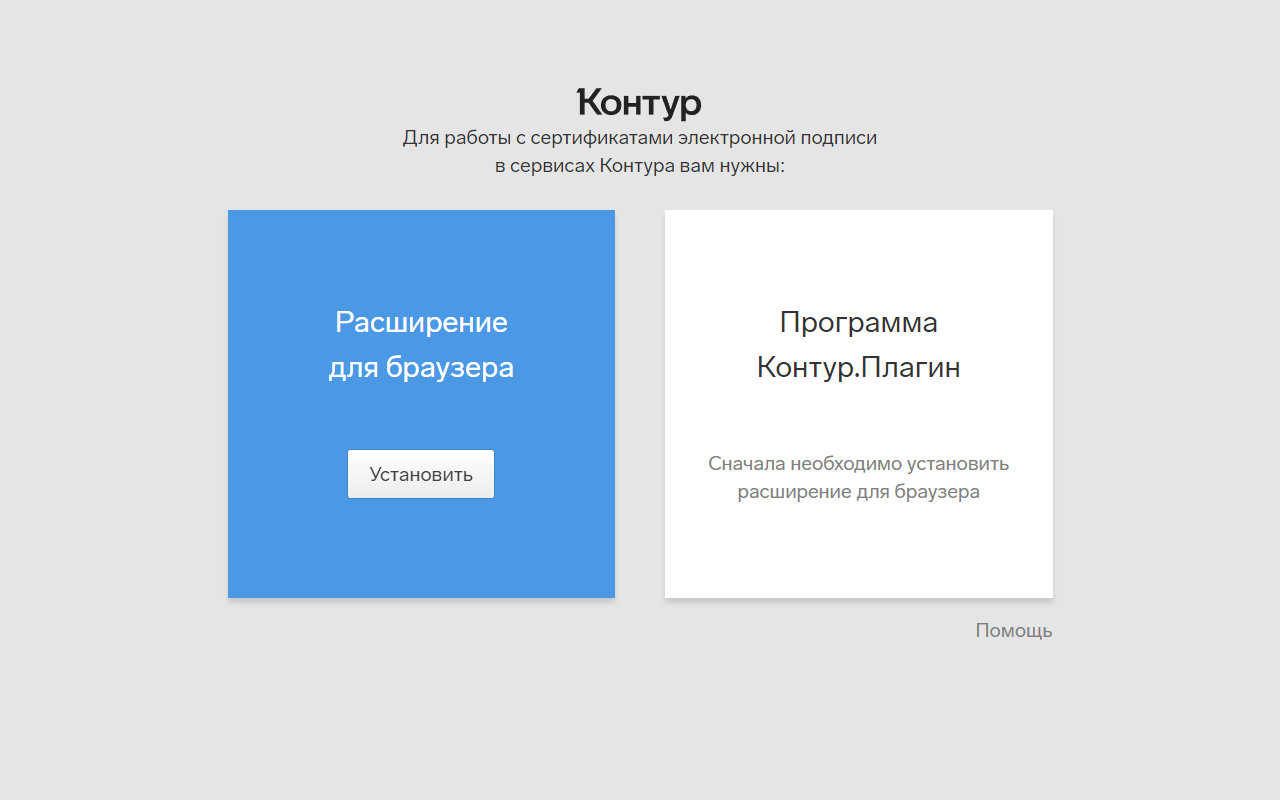
Task: Click the phrase для браузера on the blue card
Action: tap(421, 366)
